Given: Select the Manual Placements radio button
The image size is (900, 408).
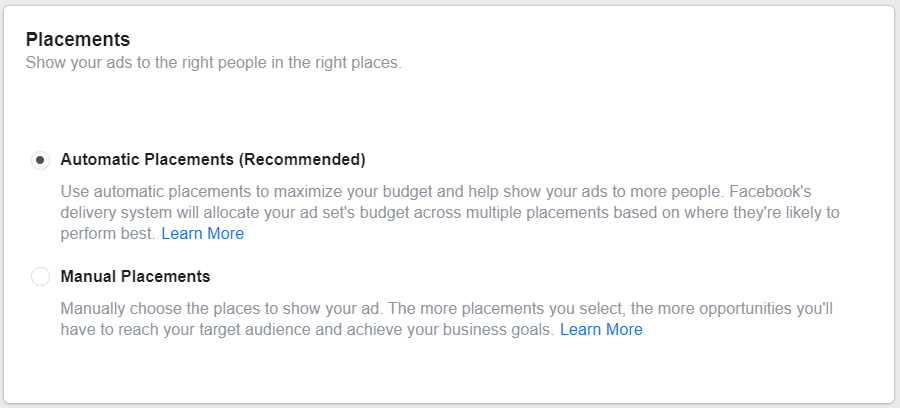Looking at the screenshot, I should click(40, 277).
